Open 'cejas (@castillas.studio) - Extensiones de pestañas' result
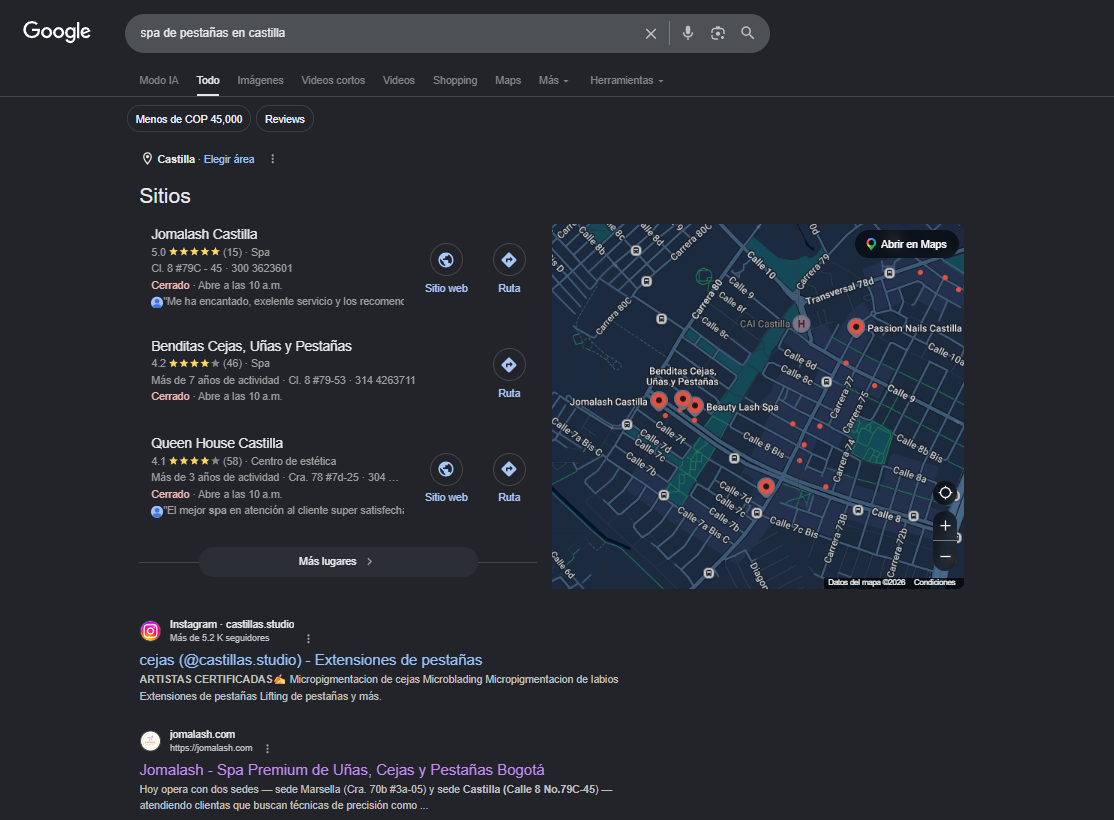Screen dimensions: 1114x820 (310, 660)
